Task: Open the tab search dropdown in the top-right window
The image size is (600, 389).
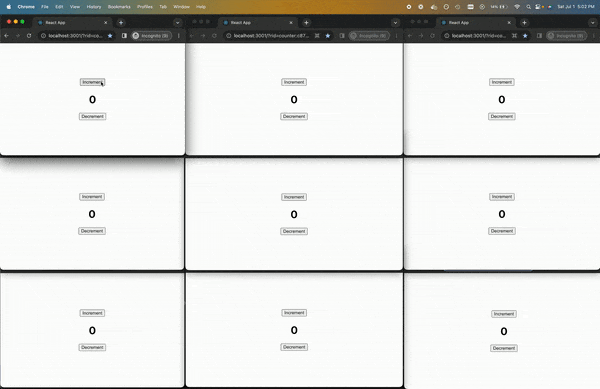Action: coord(592,23)
